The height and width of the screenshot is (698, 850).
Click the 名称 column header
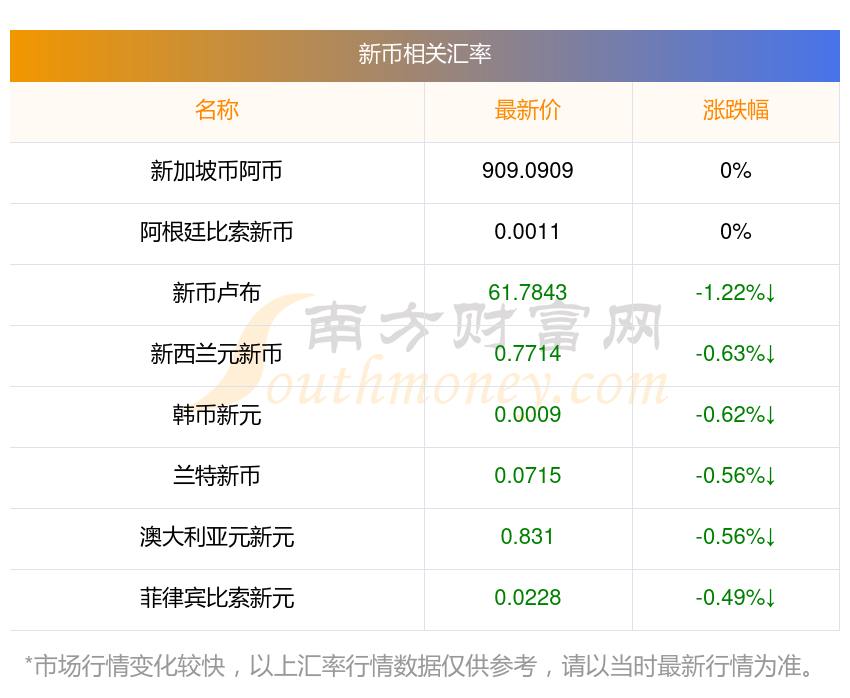pos(217,110)
